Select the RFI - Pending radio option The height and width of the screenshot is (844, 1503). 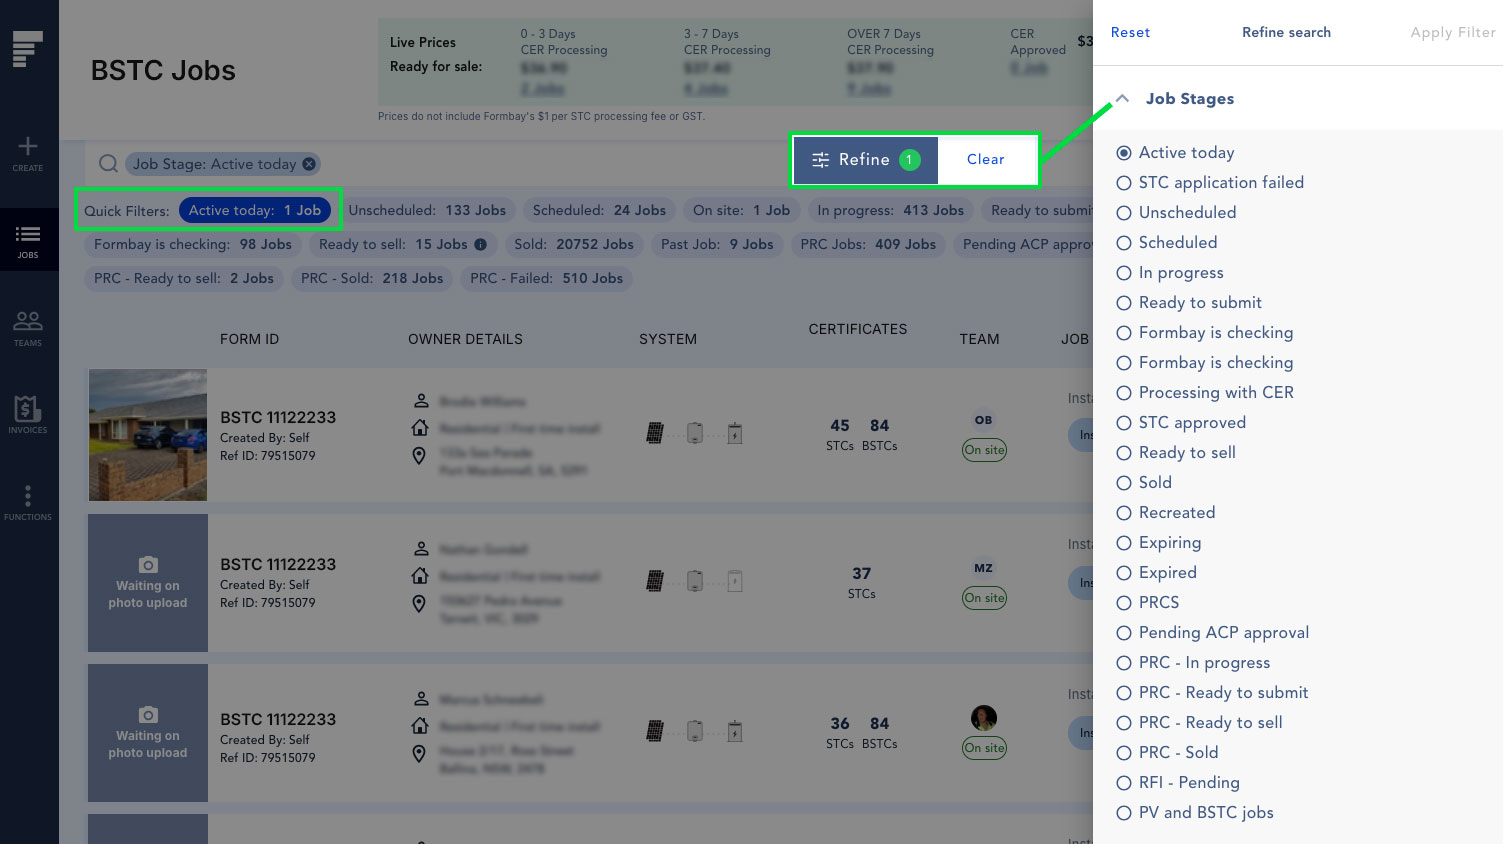click(x=1124, y=783)
